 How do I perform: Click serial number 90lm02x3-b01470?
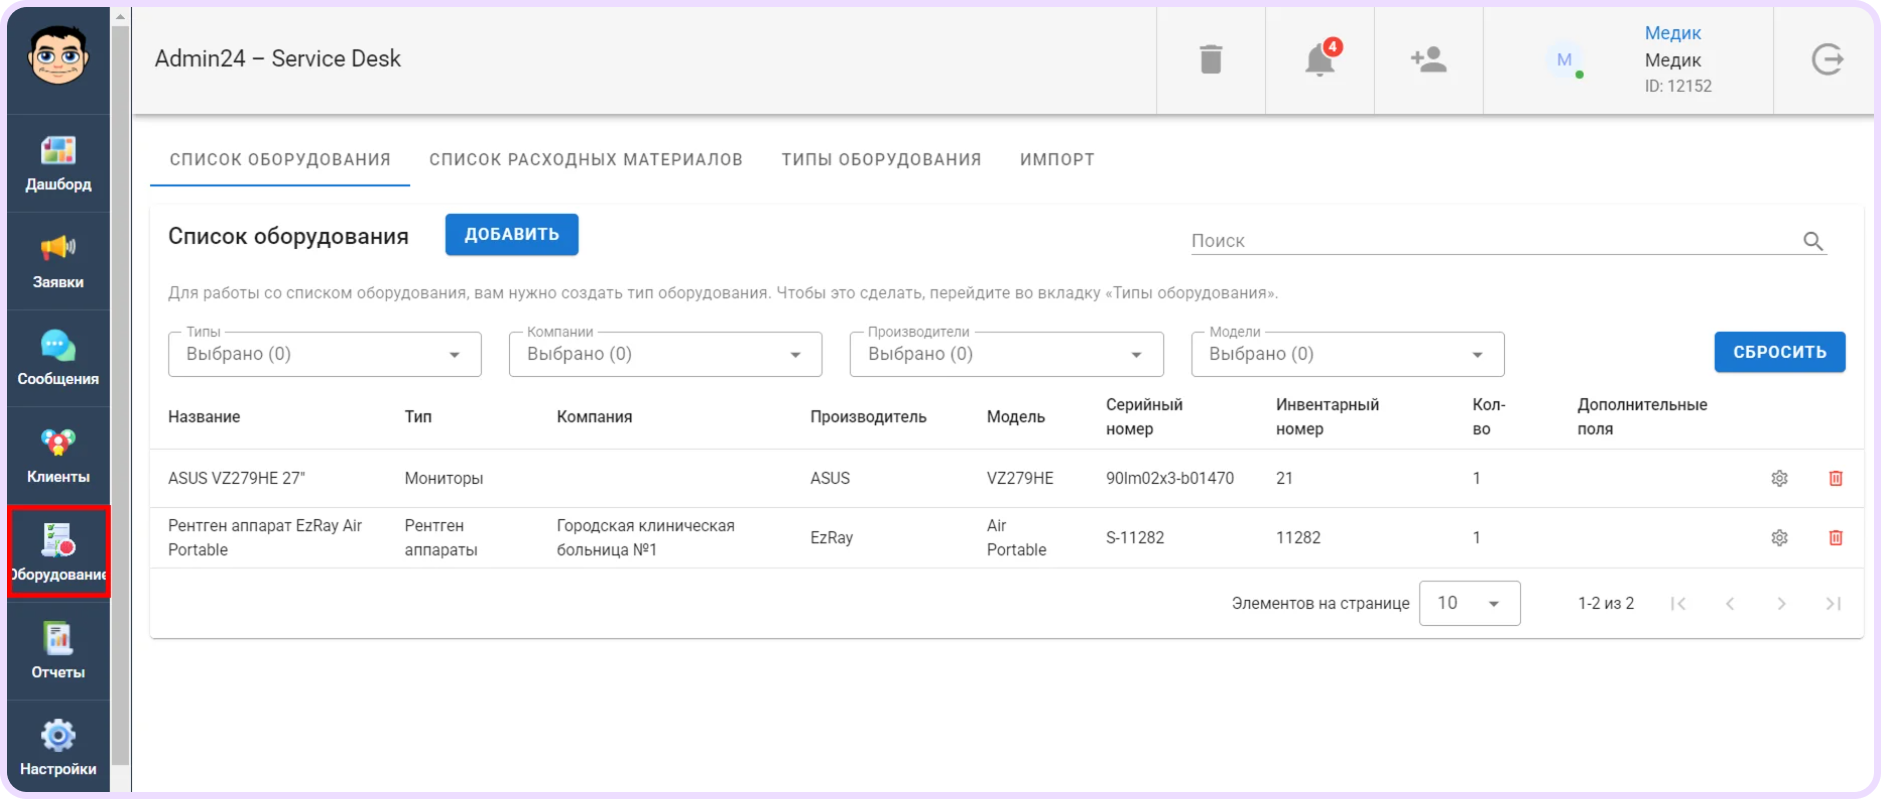pos(1169,478)
